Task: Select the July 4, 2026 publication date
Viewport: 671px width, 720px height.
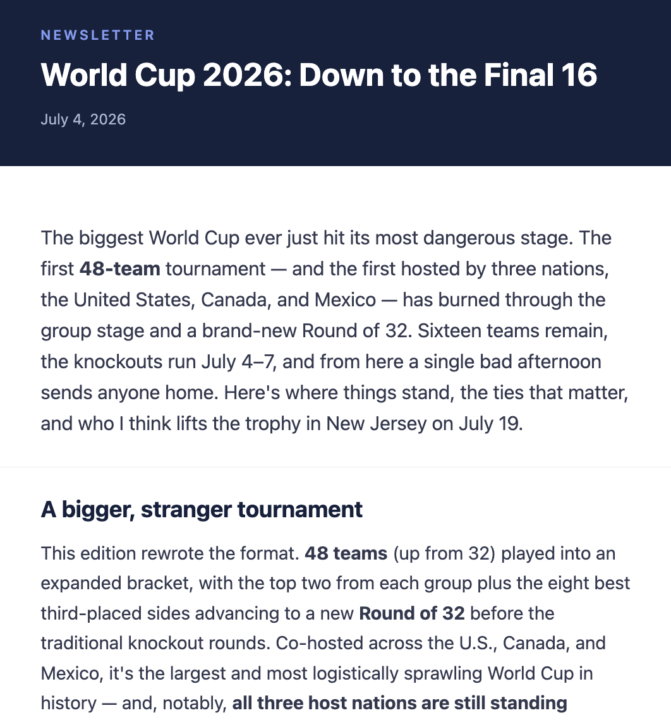Action: click(83, 119)
